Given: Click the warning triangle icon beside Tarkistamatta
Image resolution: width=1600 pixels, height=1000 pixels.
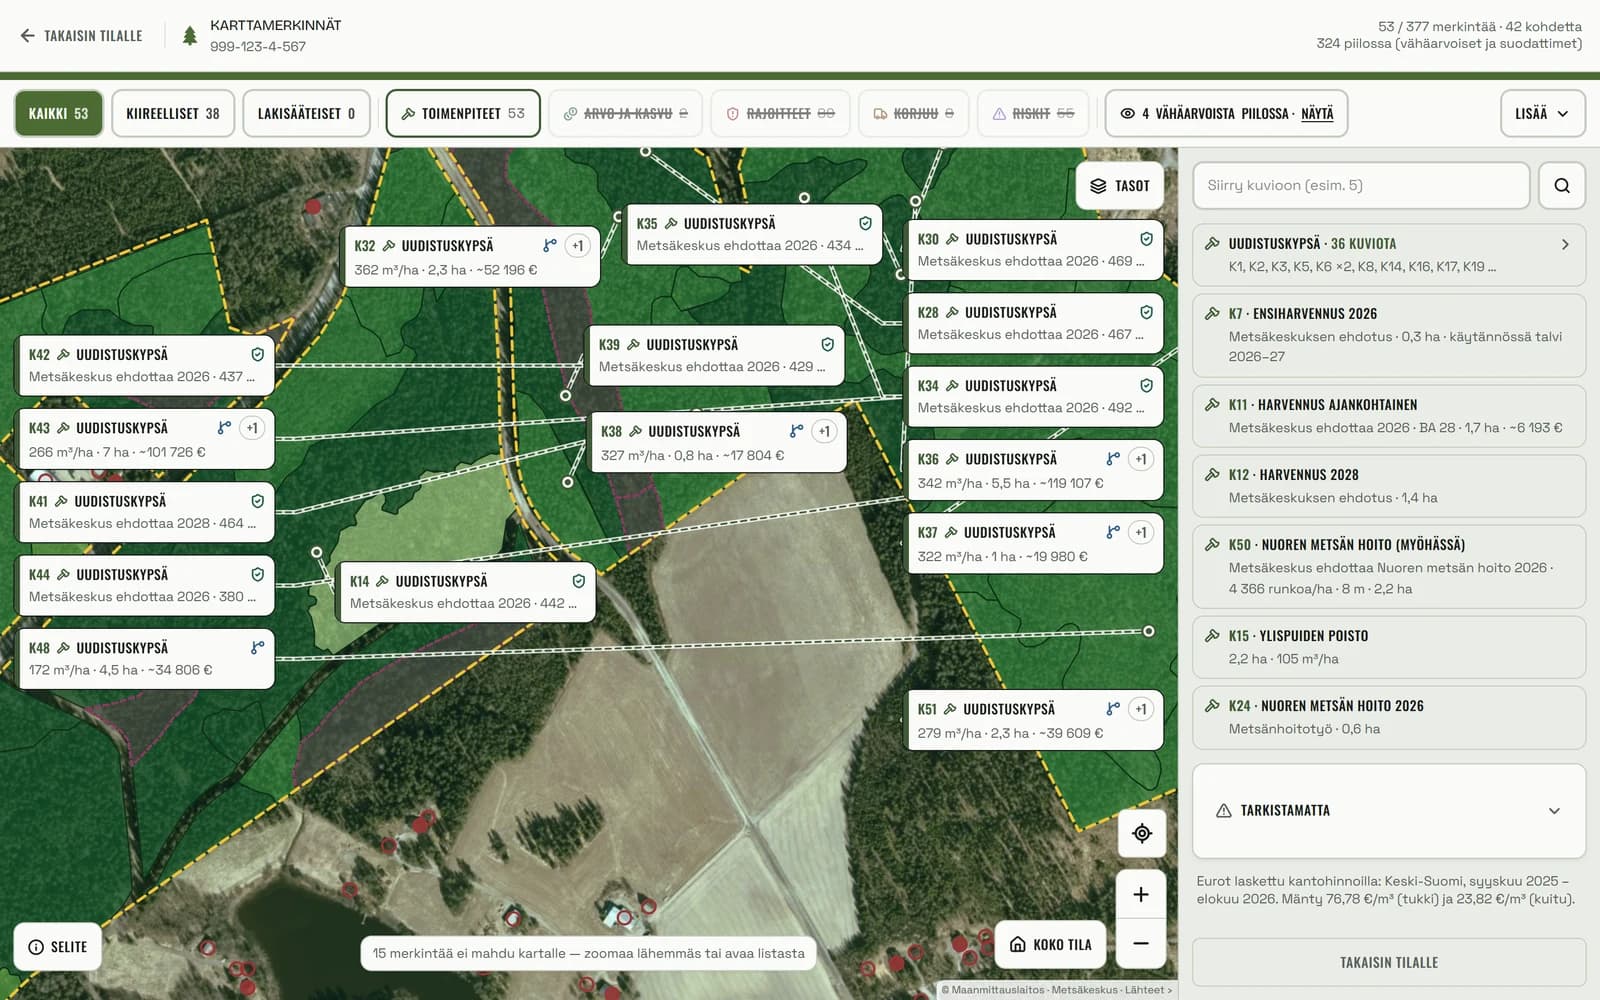Looking at the screenshot, I should pos(1223,811).
